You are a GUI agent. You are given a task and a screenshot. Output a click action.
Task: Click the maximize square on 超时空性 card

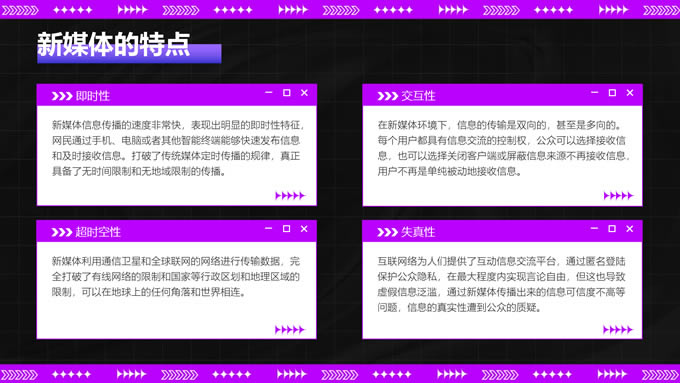click(286, 229)
